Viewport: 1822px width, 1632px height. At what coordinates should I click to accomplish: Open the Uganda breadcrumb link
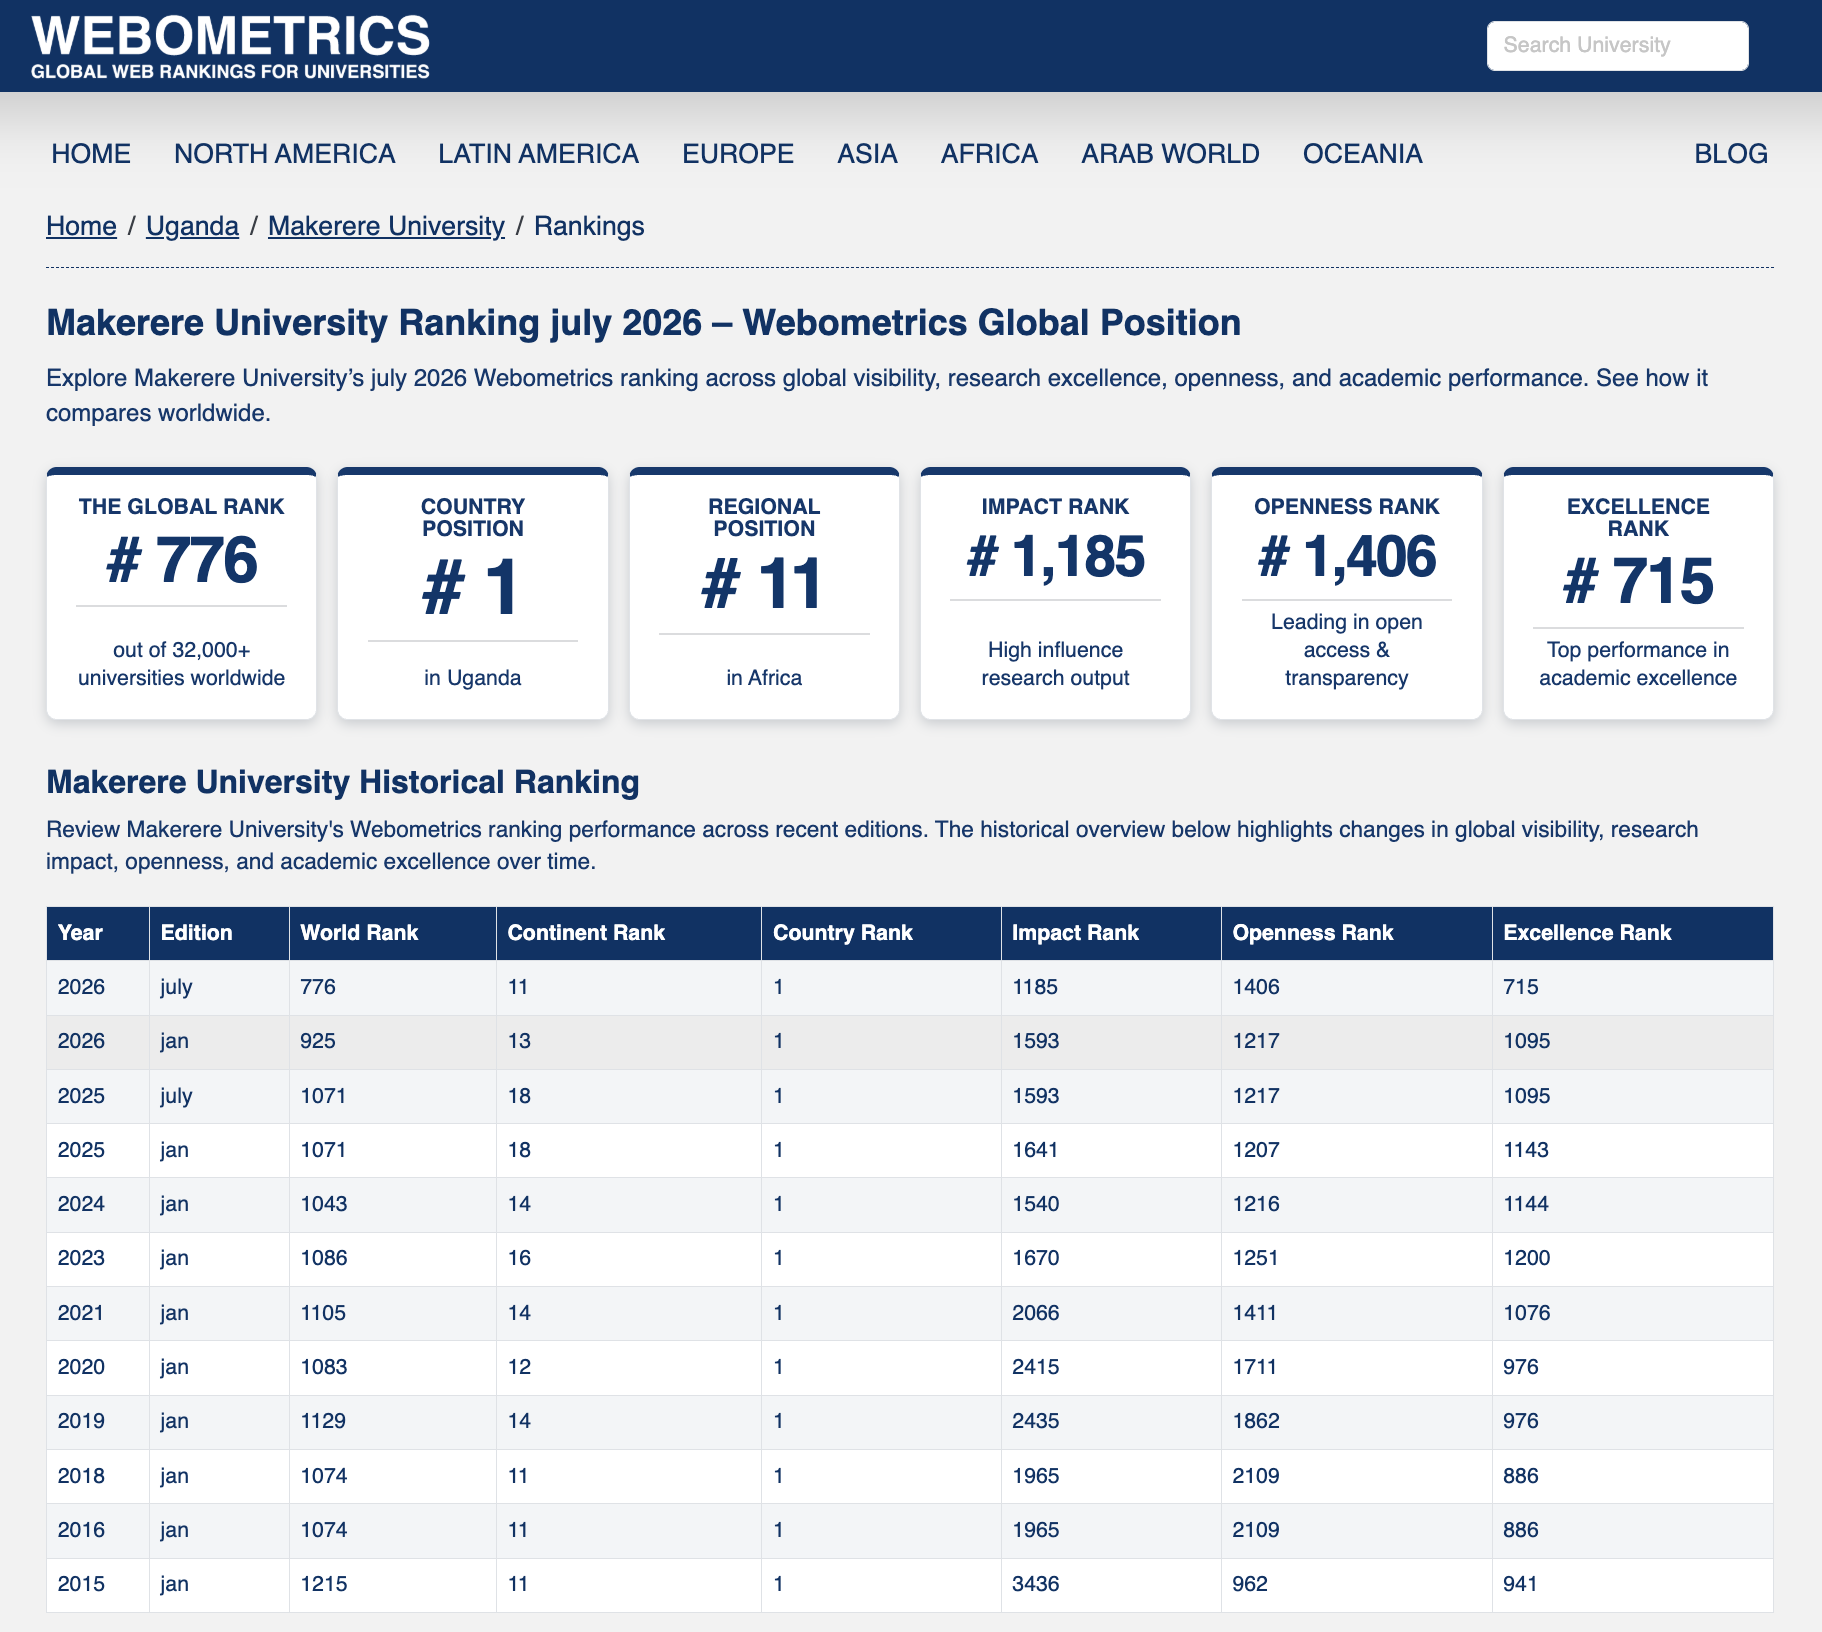pyautogui.click(x=192, y=226)
